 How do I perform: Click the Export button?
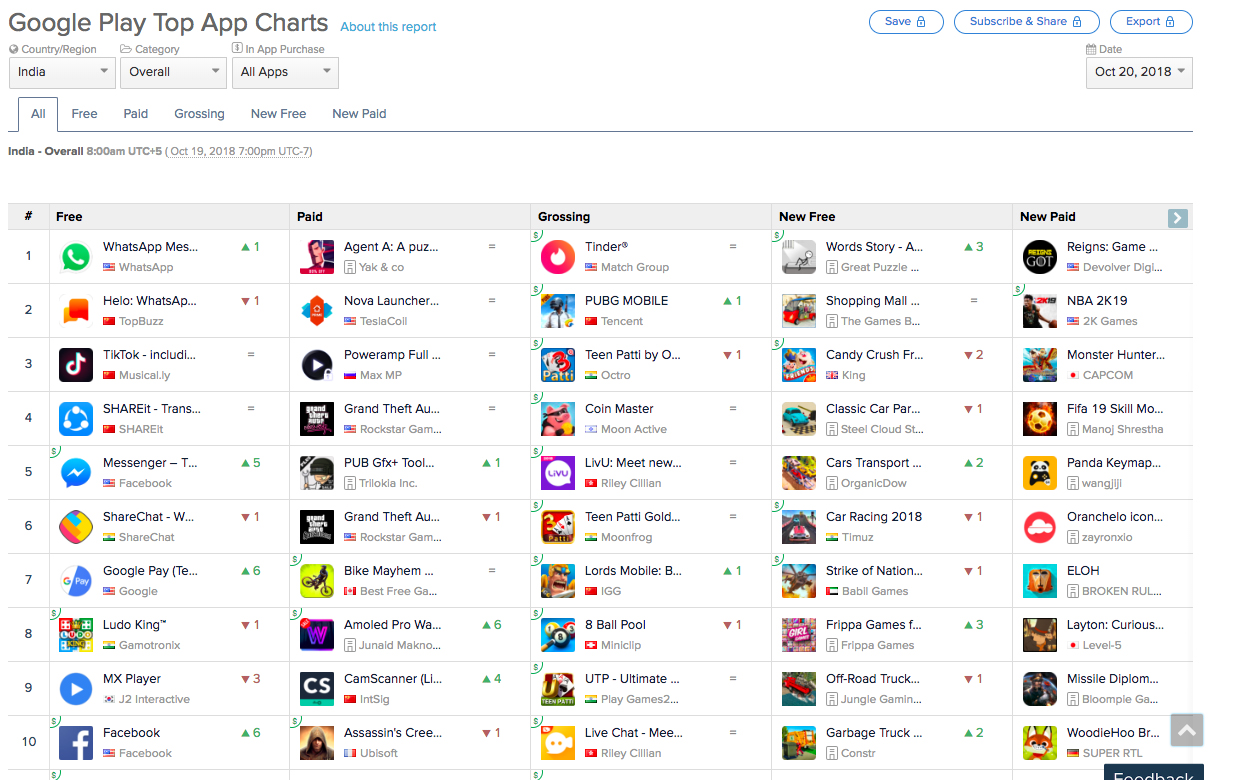[1151, 22]
